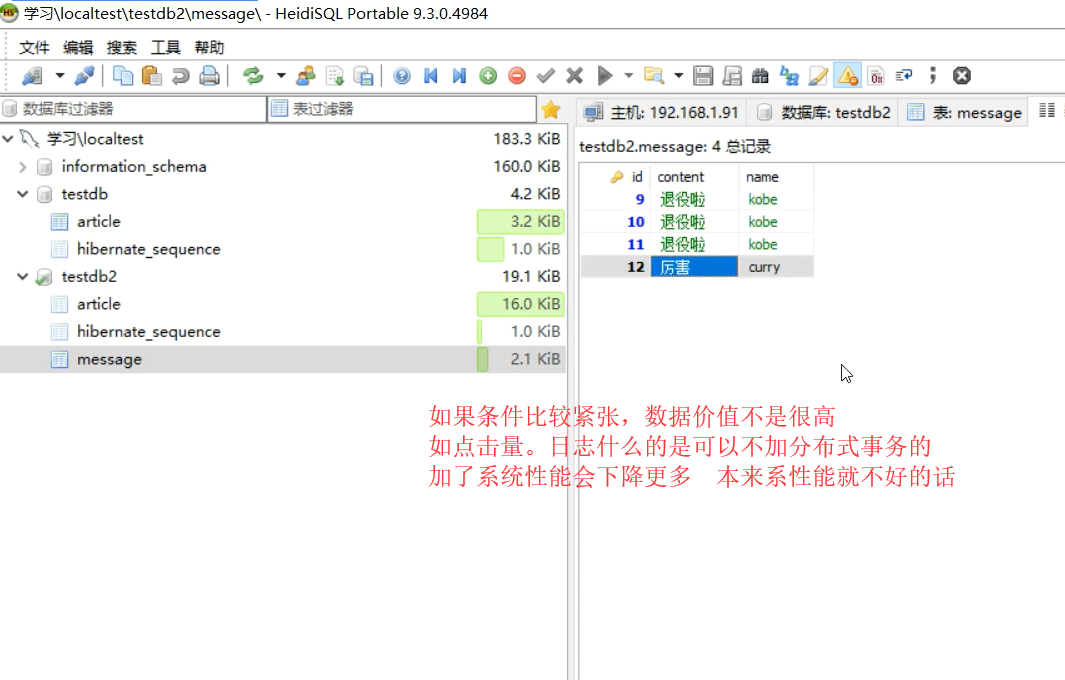
Task: Open the 帮助 menu
Action: click(209, 48)
